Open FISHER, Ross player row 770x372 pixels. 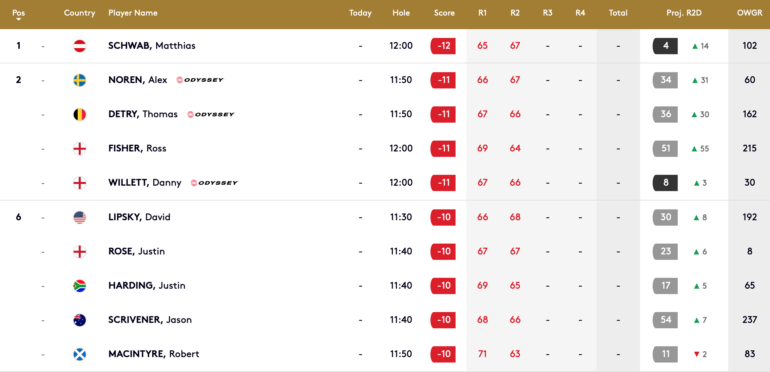coord(385,149)
